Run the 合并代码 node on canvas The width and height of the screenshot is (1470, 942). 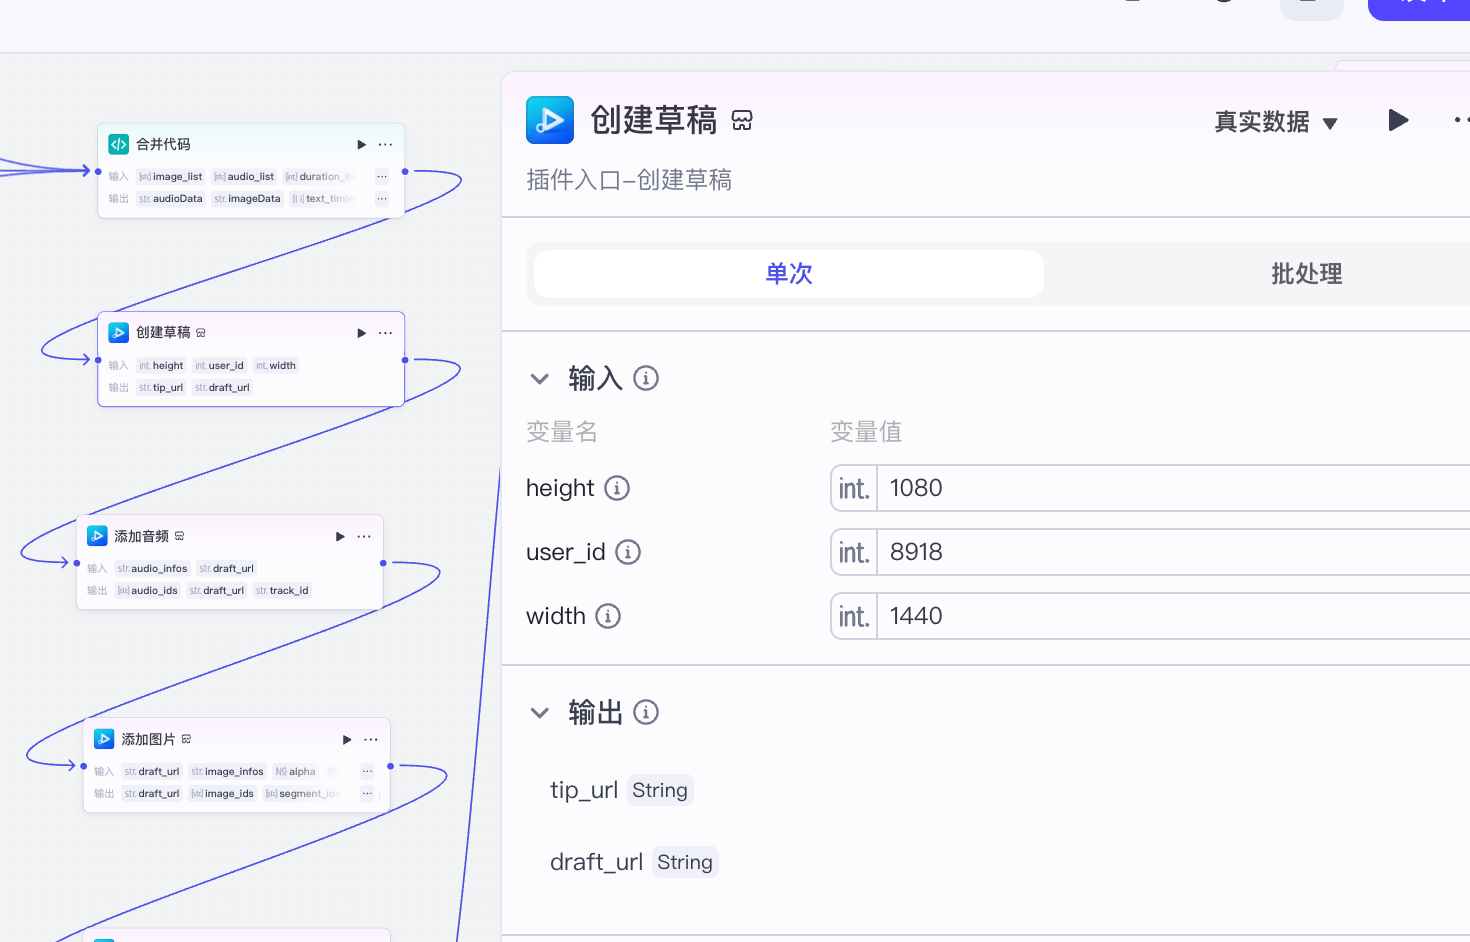click(x=361, y=145)
